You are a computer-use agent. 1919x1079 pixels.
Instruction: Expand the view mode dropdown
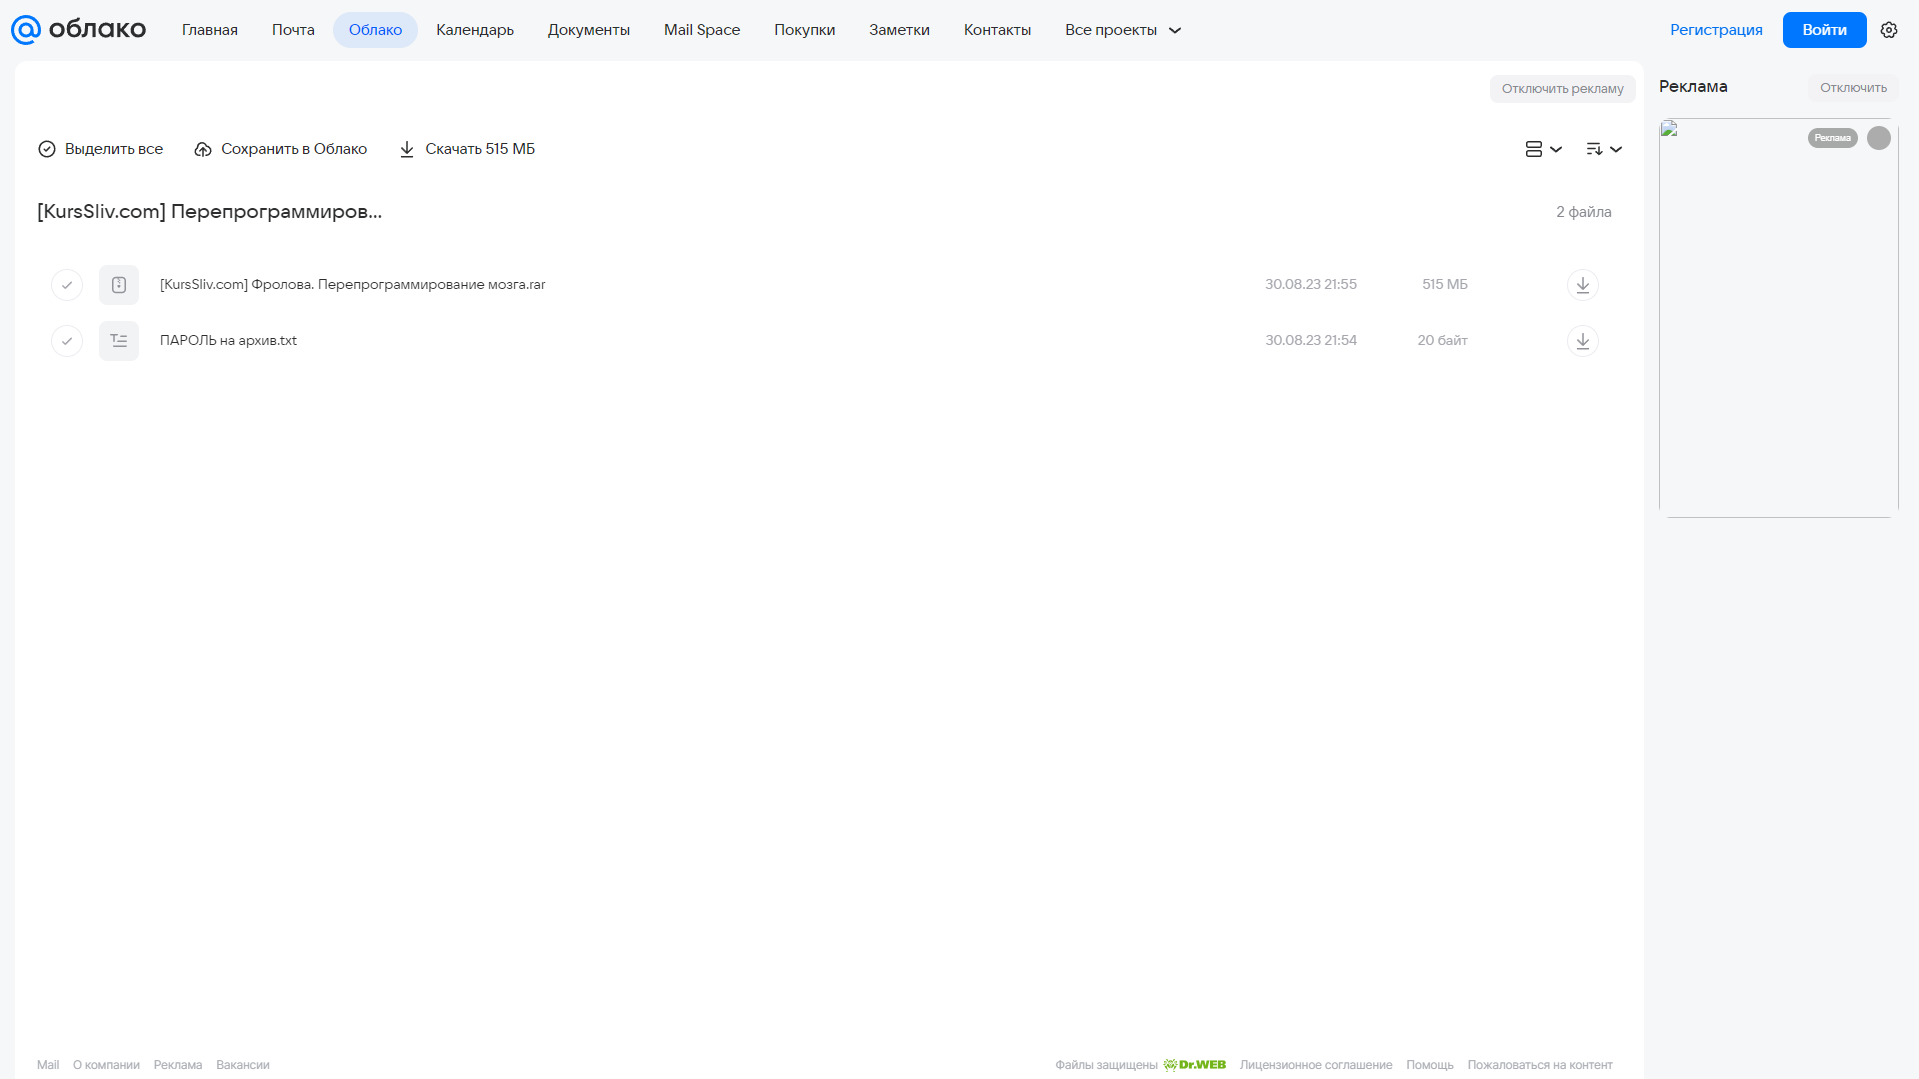tap(1543, 149)
